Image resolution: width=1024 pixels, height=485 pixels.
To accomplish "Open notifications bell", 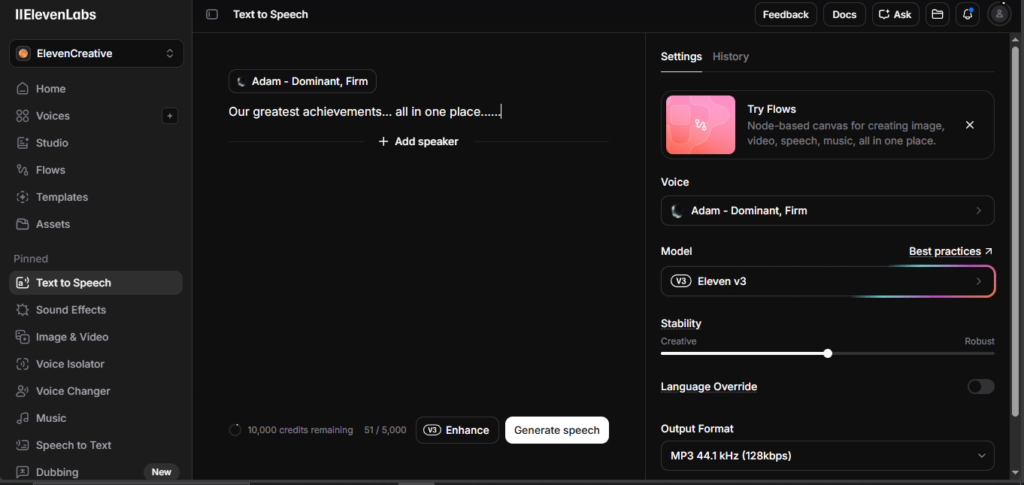I will point(967,14).
